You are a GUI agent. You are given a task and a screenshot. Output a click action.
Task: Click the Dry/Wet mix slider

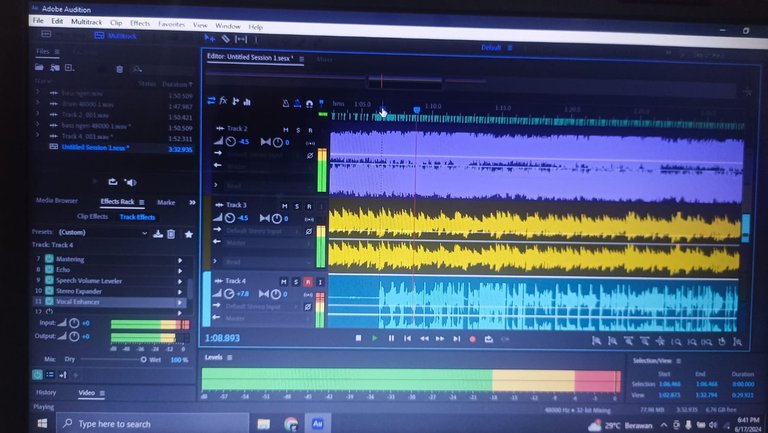point(110,359)
